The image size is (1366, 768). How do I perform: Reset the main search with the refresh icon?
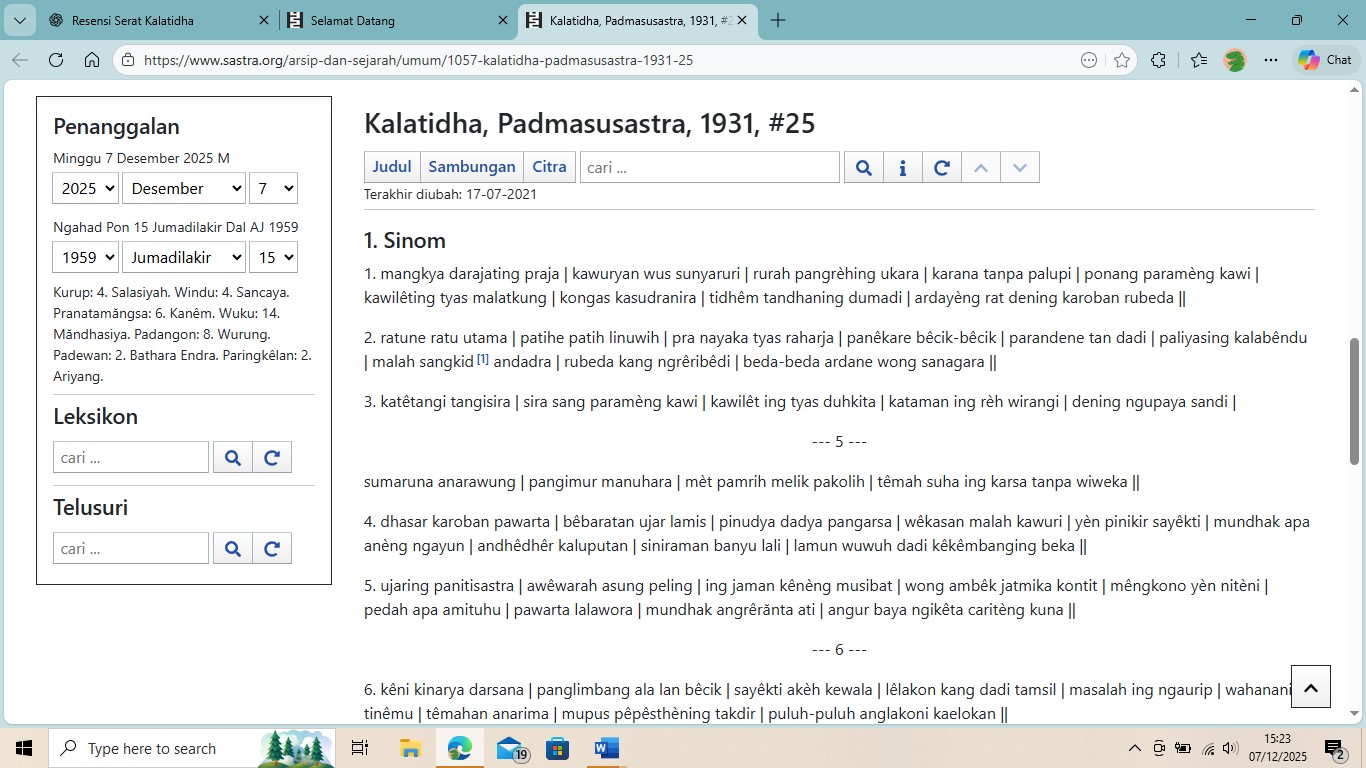coord(941,167)
